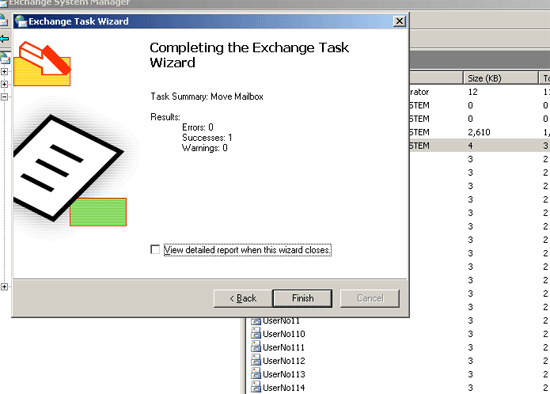
Task: Select the UserNo114 mailbox row
Action: click(x=398, y=387)
